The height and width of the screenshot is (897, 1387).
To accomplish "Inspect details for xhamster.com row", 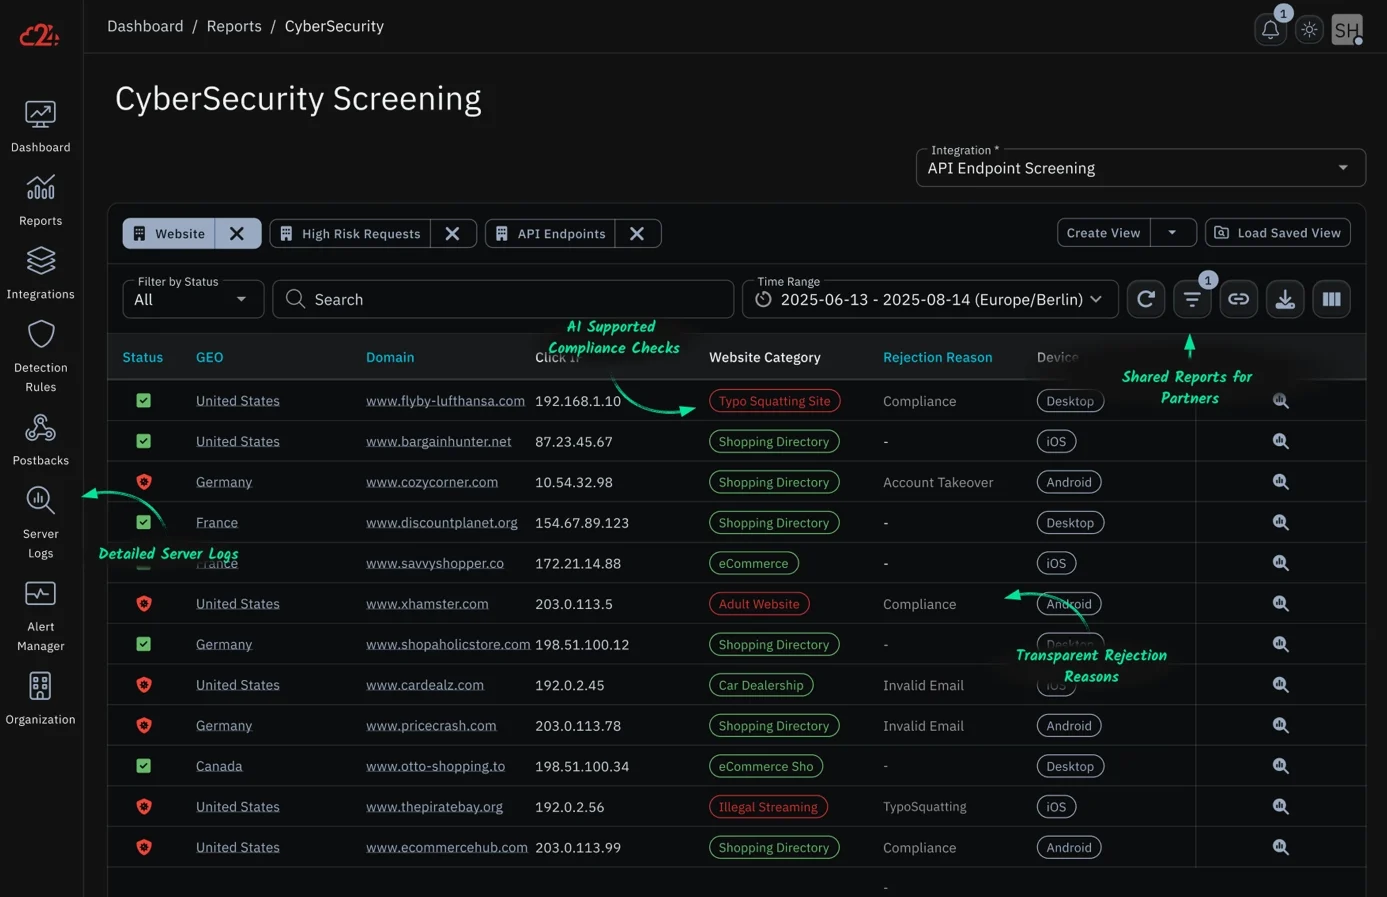I will pos(1280,604).
